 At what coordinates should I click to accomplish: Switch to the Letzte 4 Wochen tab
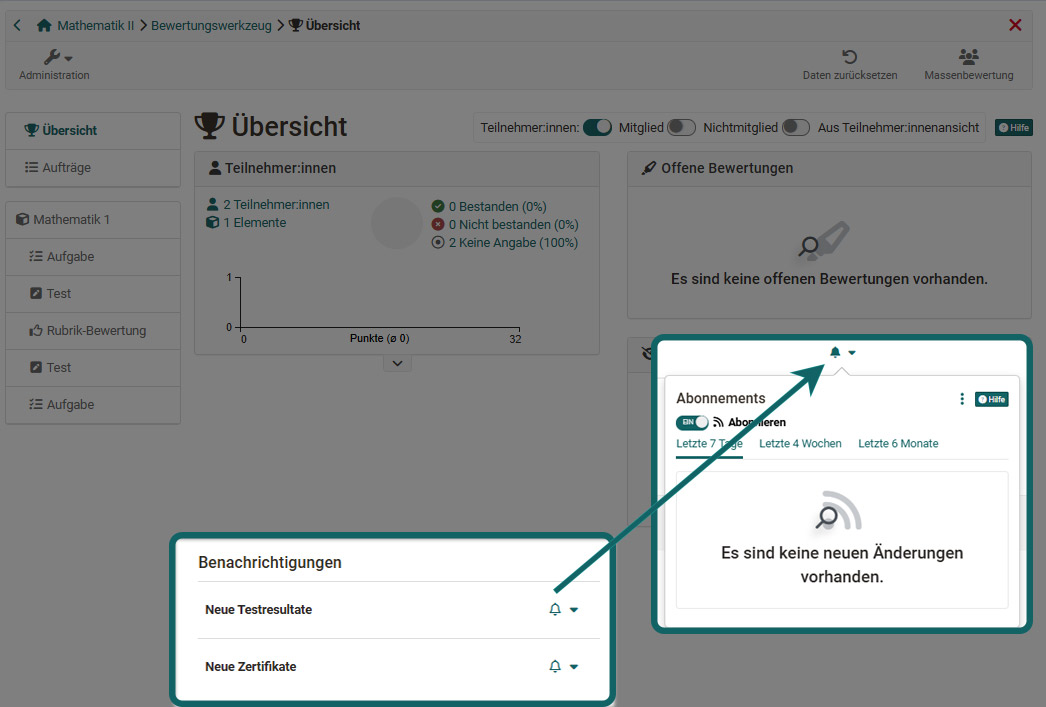(800, 443)
